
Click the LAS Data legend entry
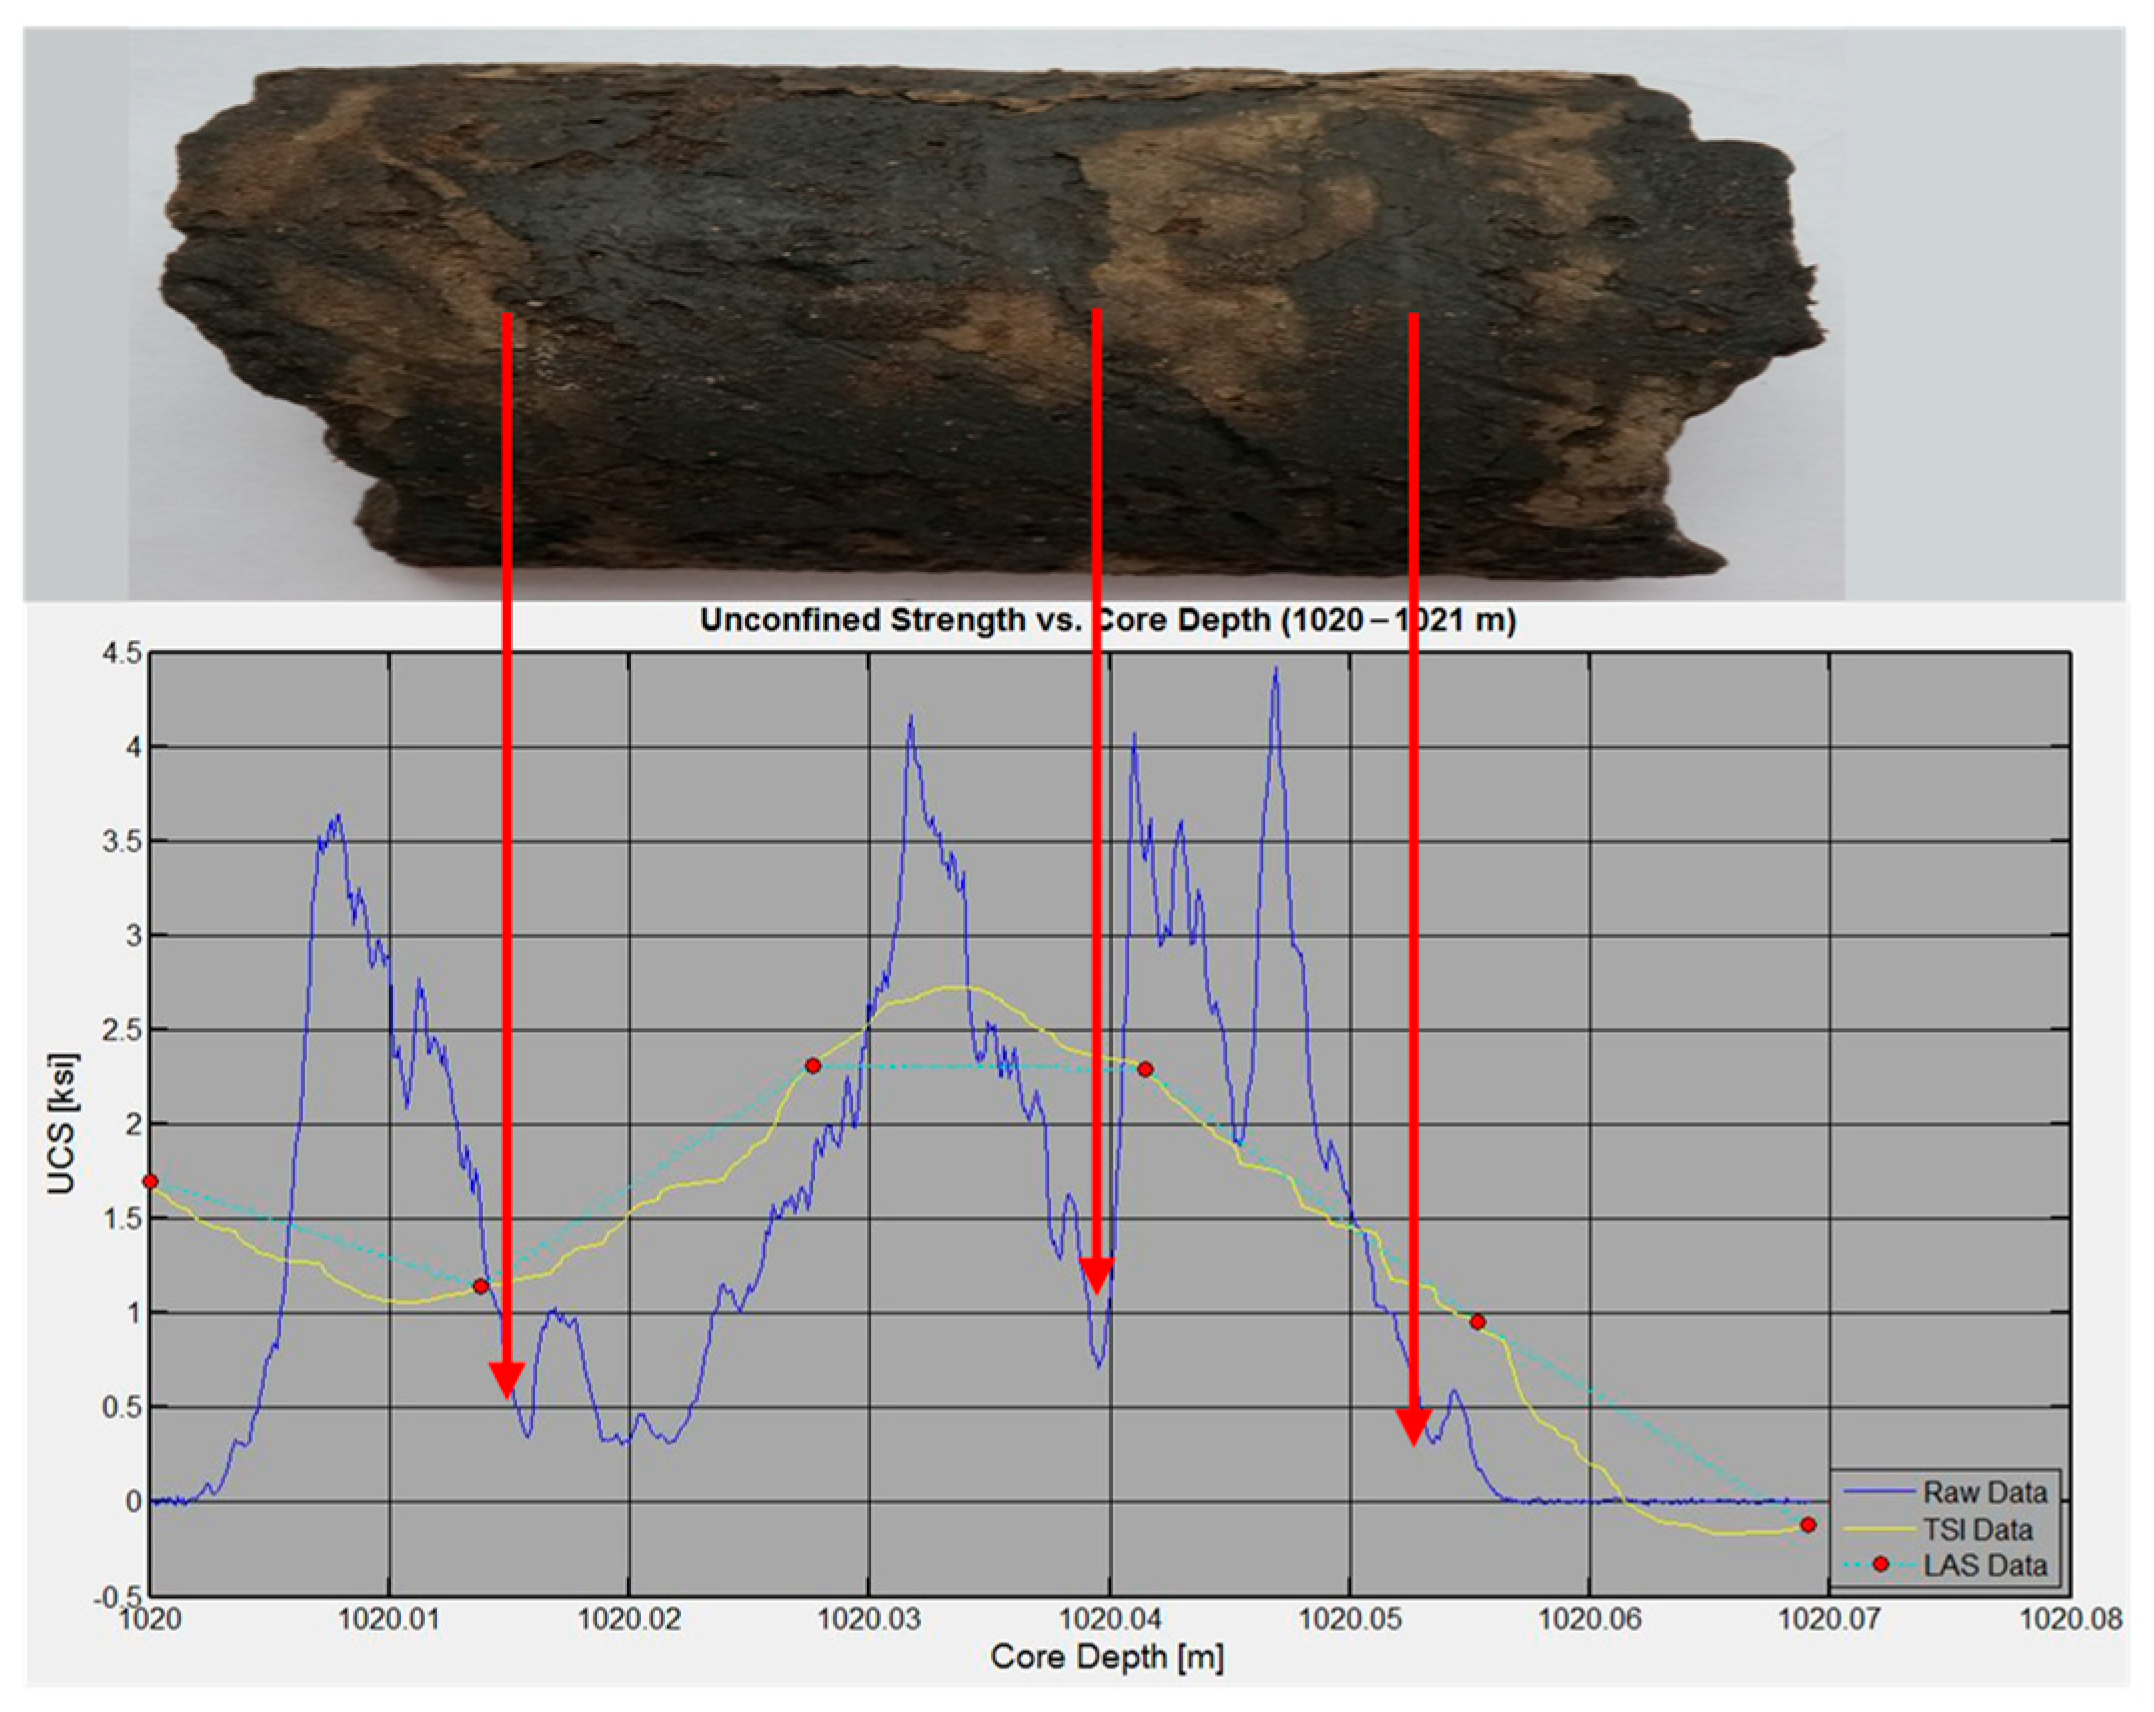1984,1565
